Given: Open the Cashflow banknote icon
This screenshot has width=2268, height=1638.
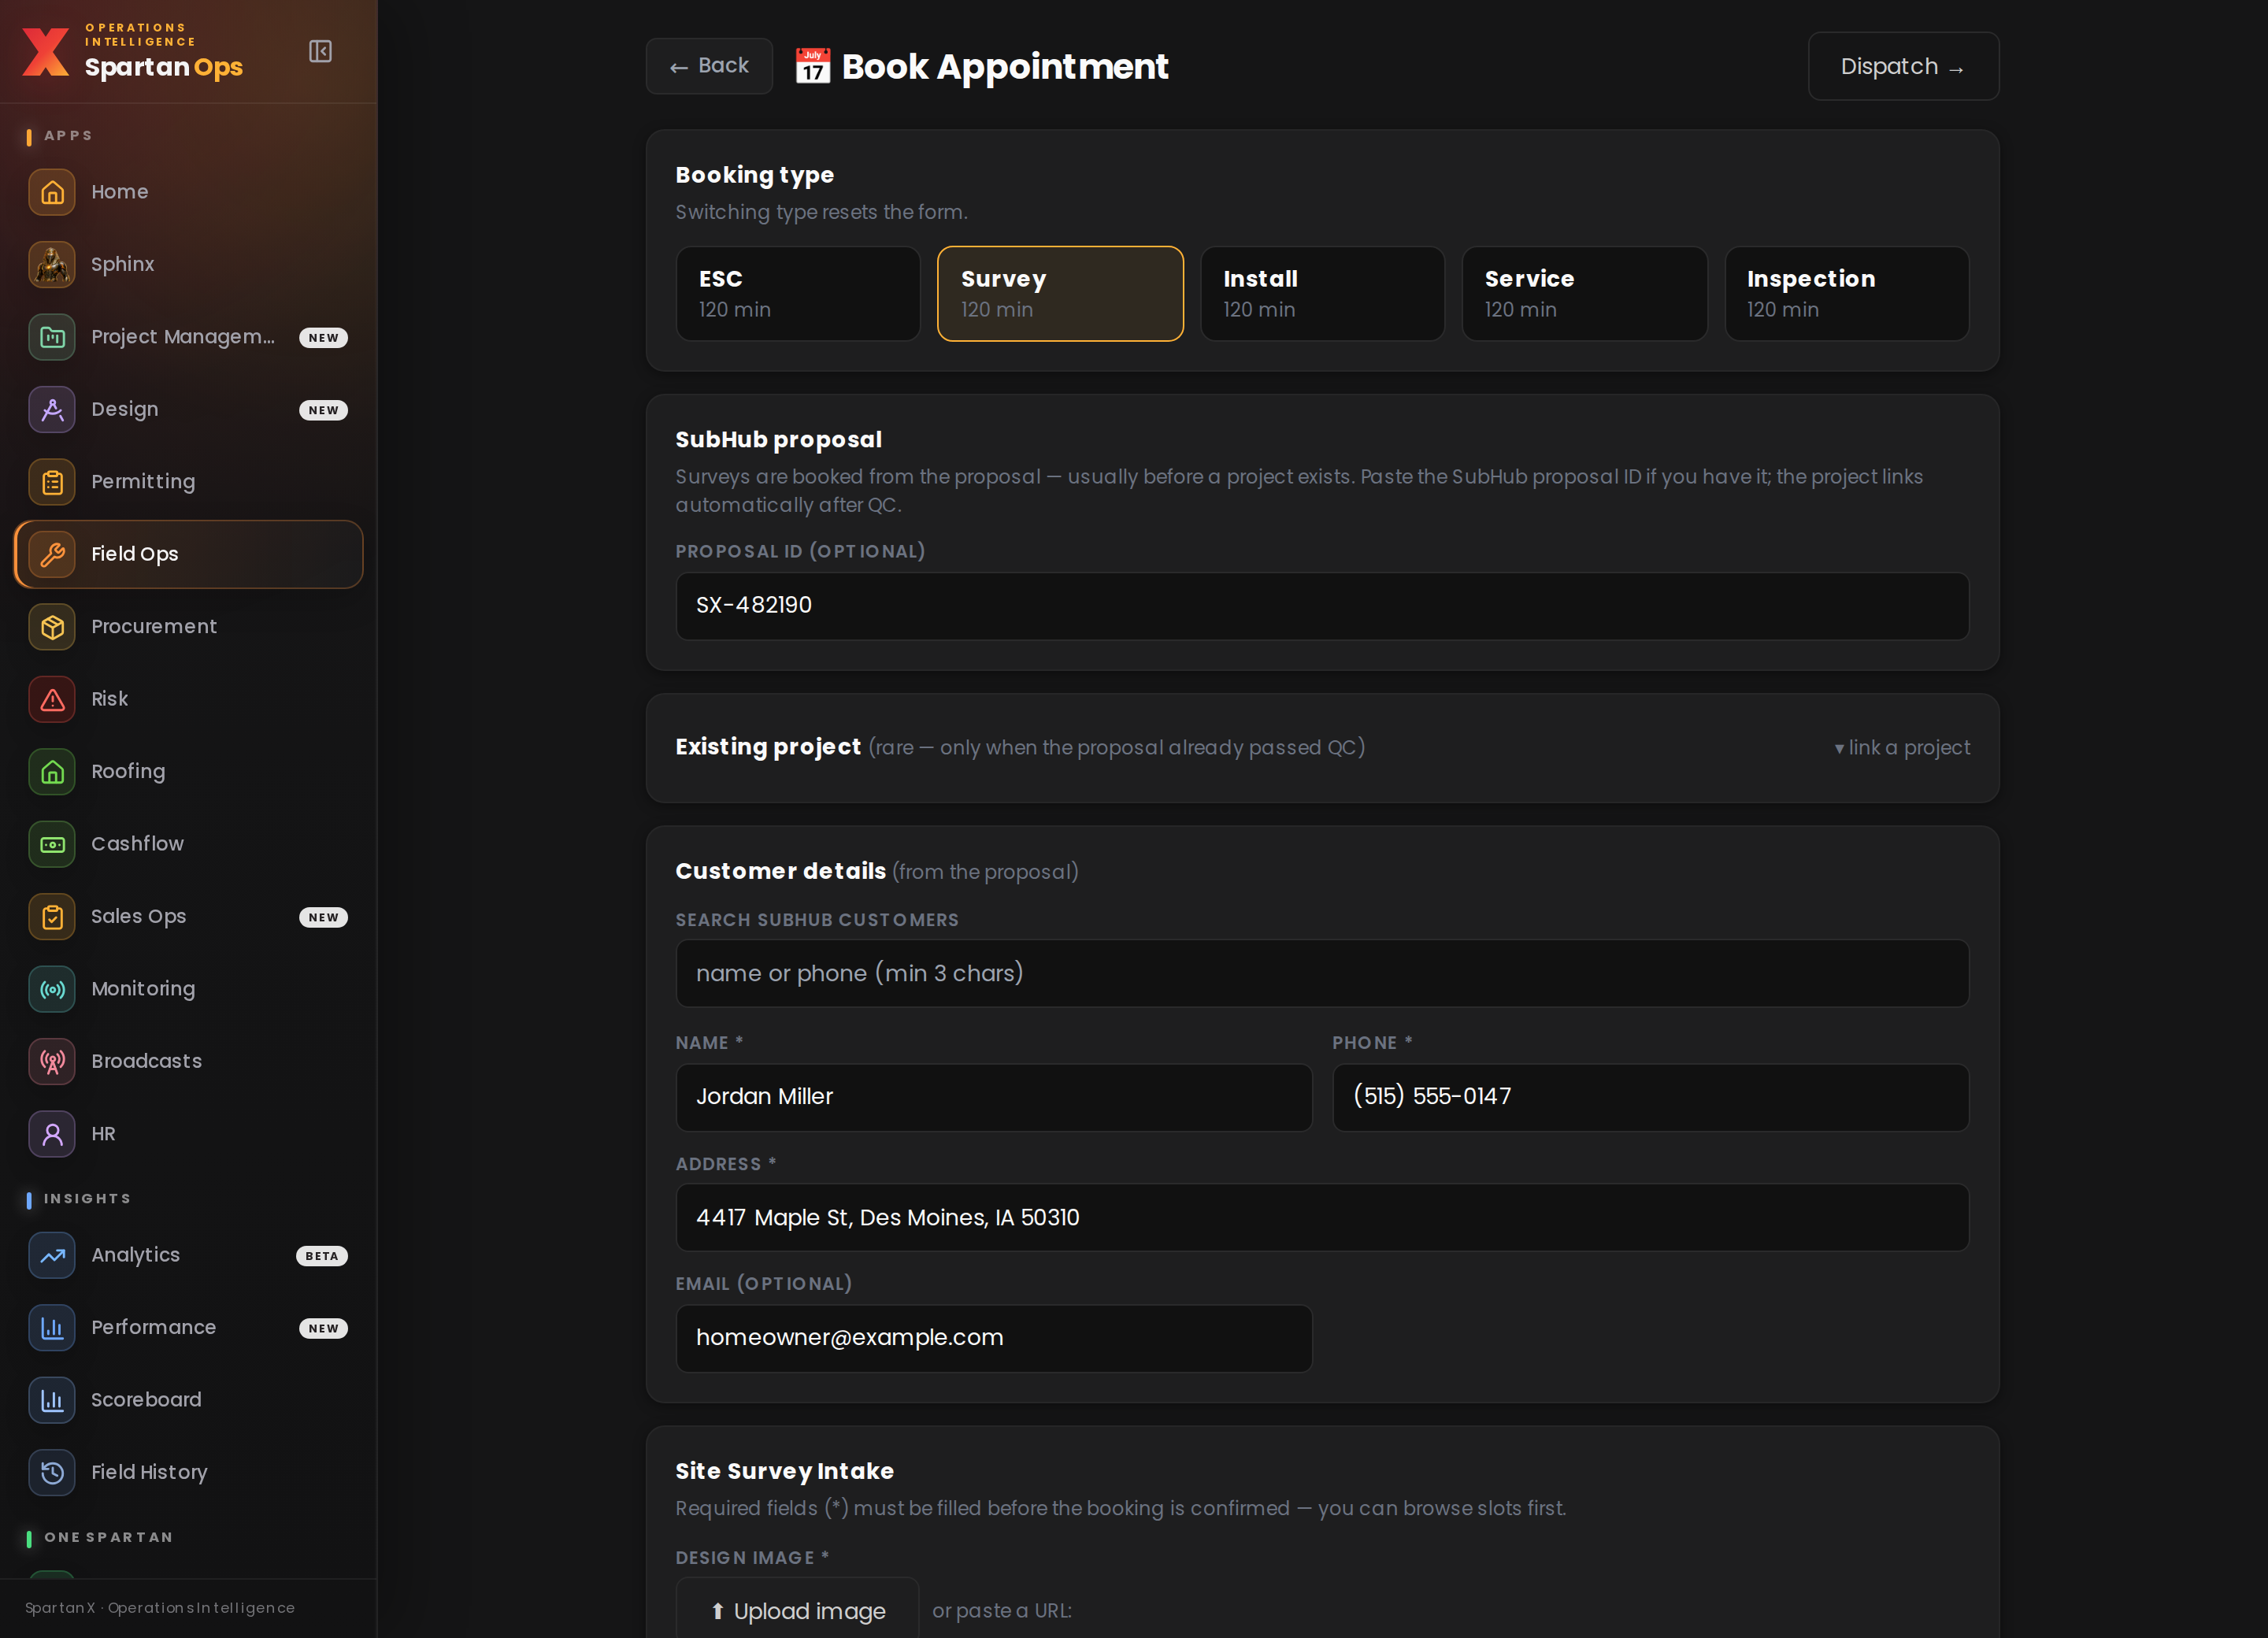Looking at the screenshot, I should [52, 844].
